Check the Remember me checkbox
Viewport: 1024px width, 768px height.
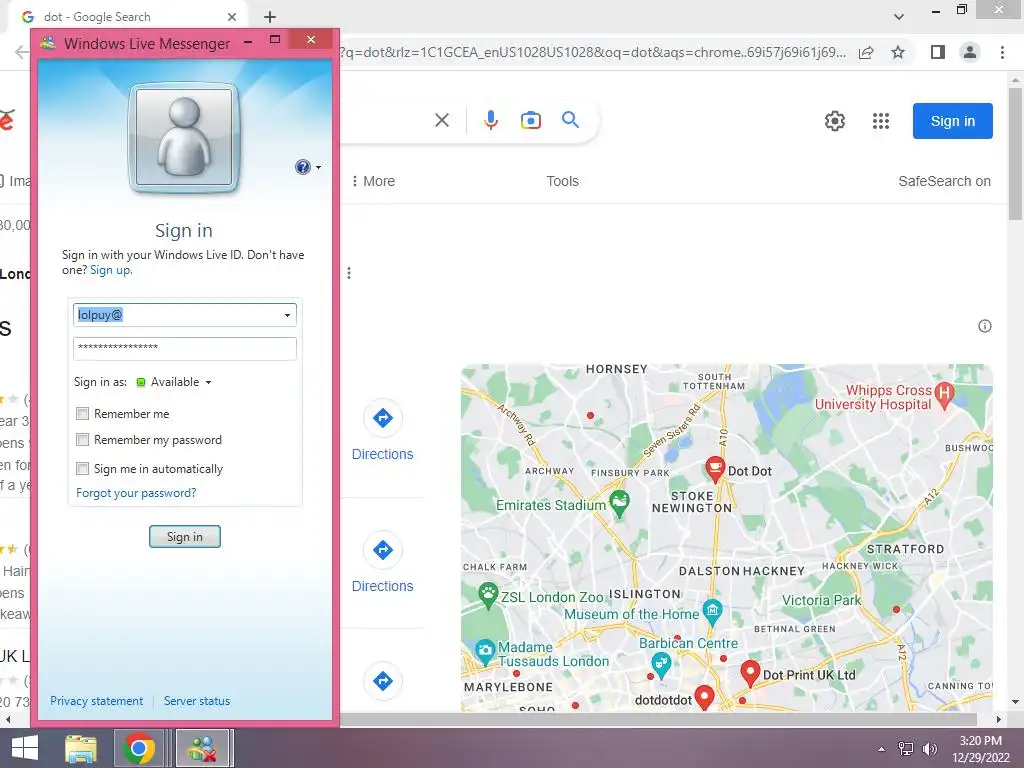click(82, 413)
